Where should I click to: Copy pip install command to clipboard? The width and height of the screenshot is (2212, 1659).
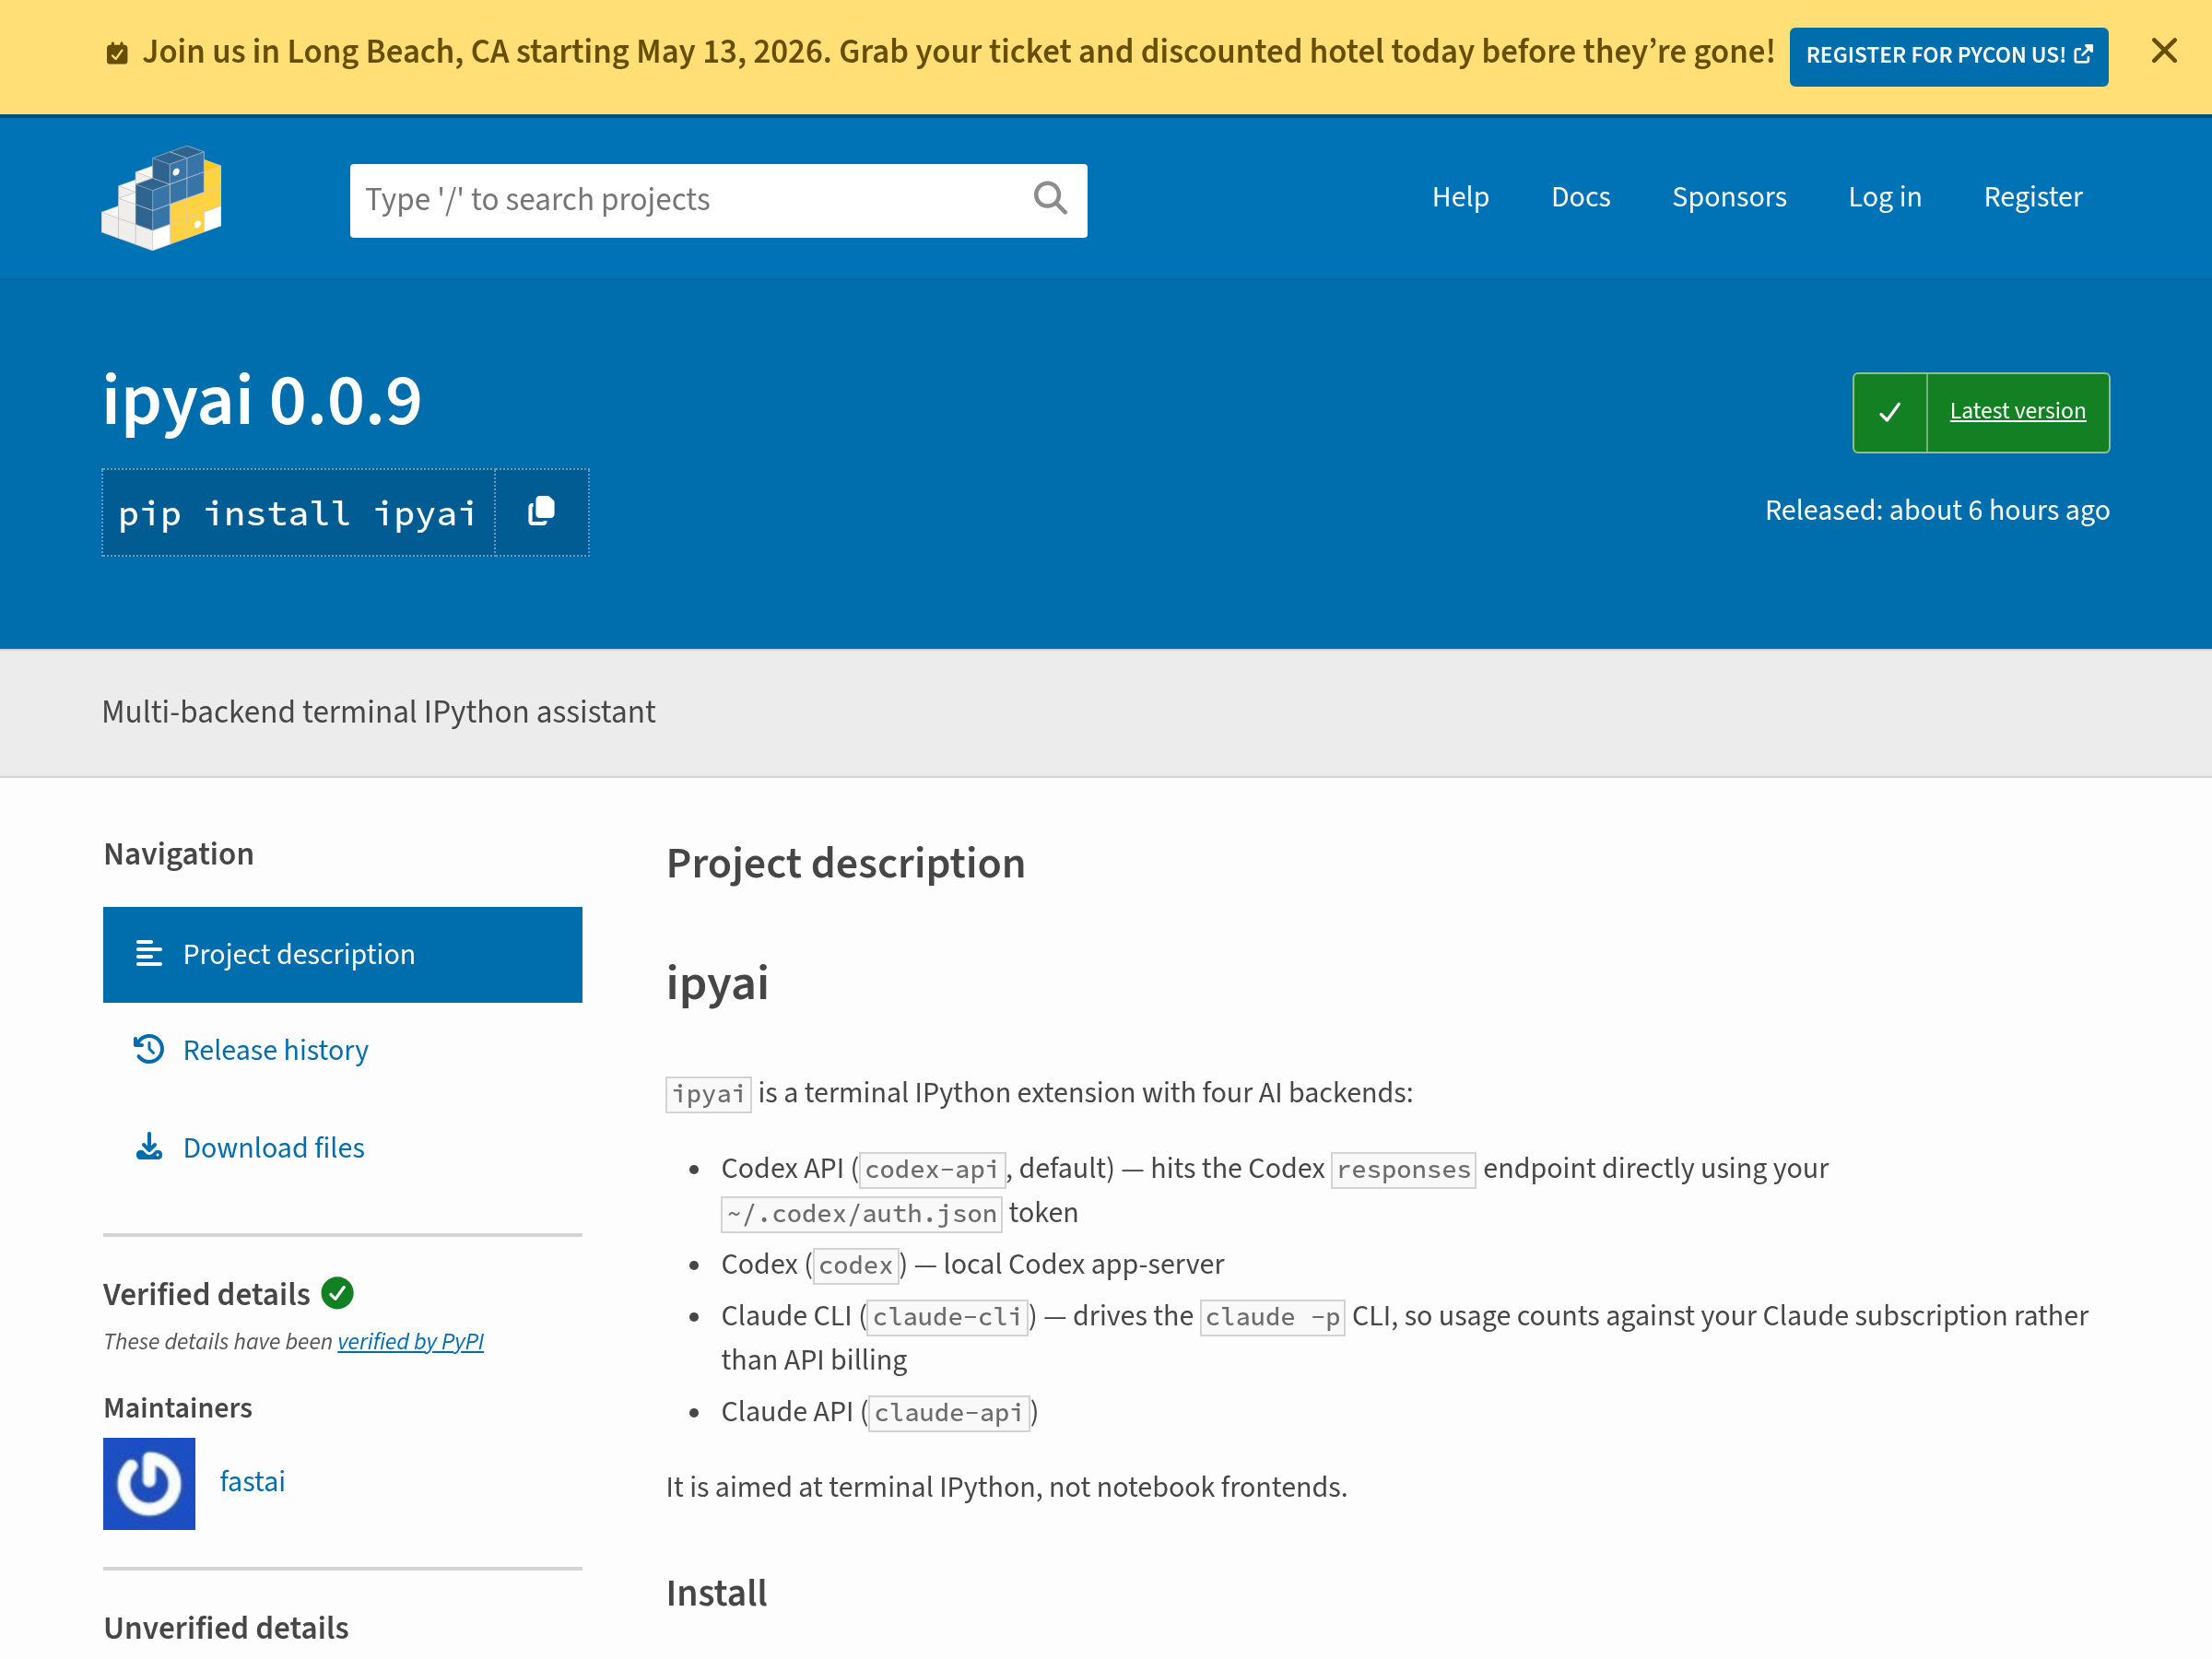click(541, 512)
